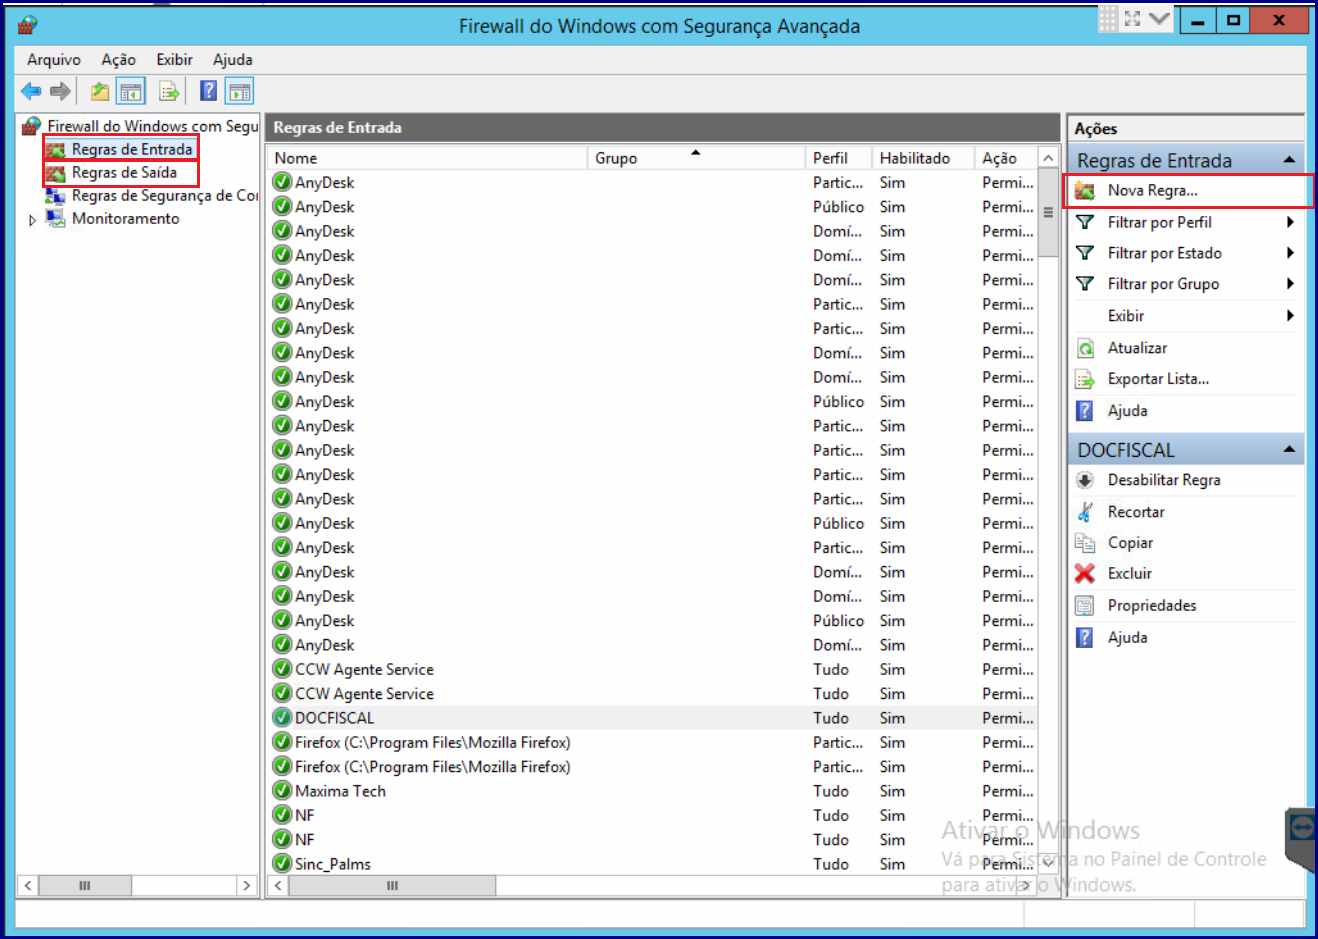Screen dimensions: 1318x939
Task: Toggle the Action pane toolbar icon
Action: (239, 91)
